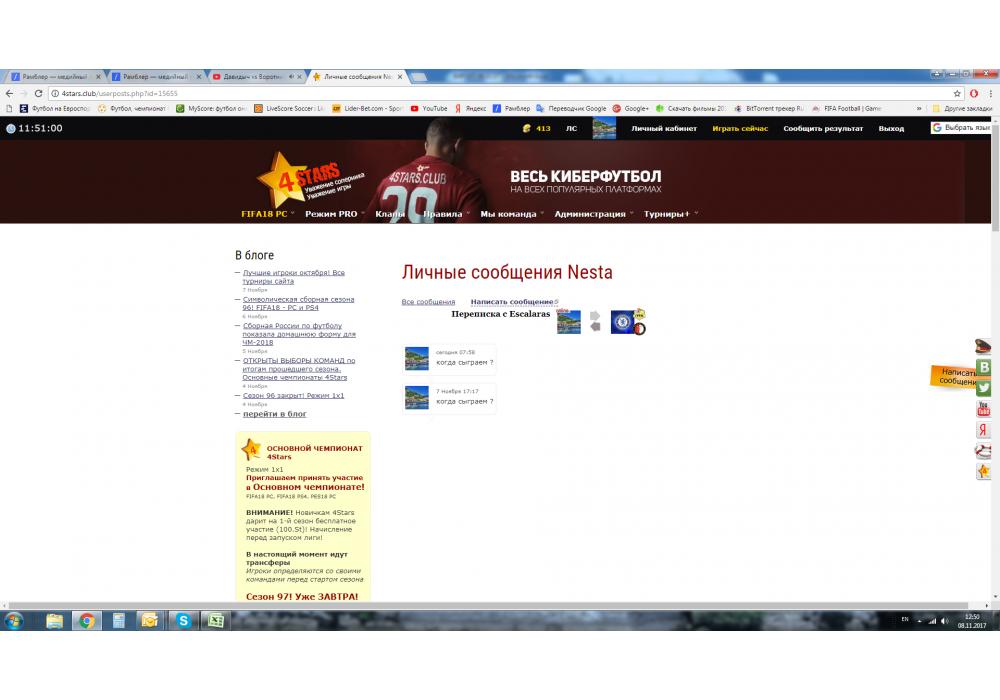Click the VK social sidebar icon

(983, 367)
